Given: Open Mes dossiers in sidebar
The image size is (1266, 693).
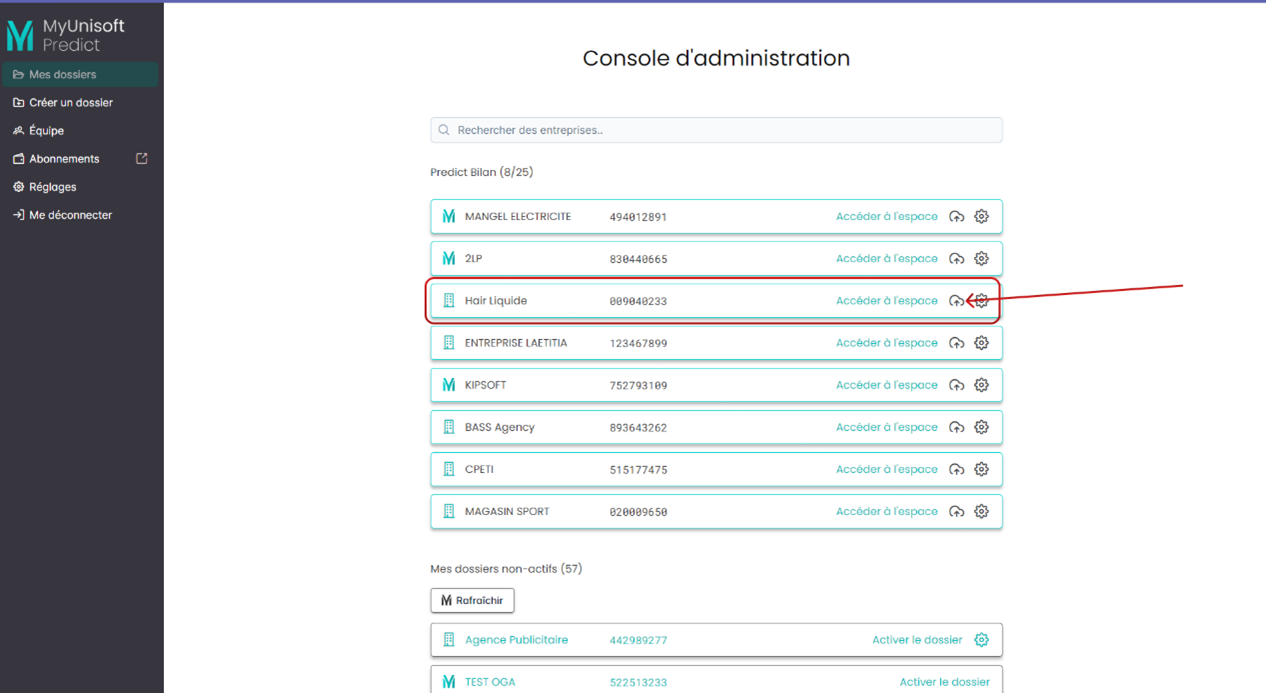Looking at the screenshot, I should tap(80, 74).
